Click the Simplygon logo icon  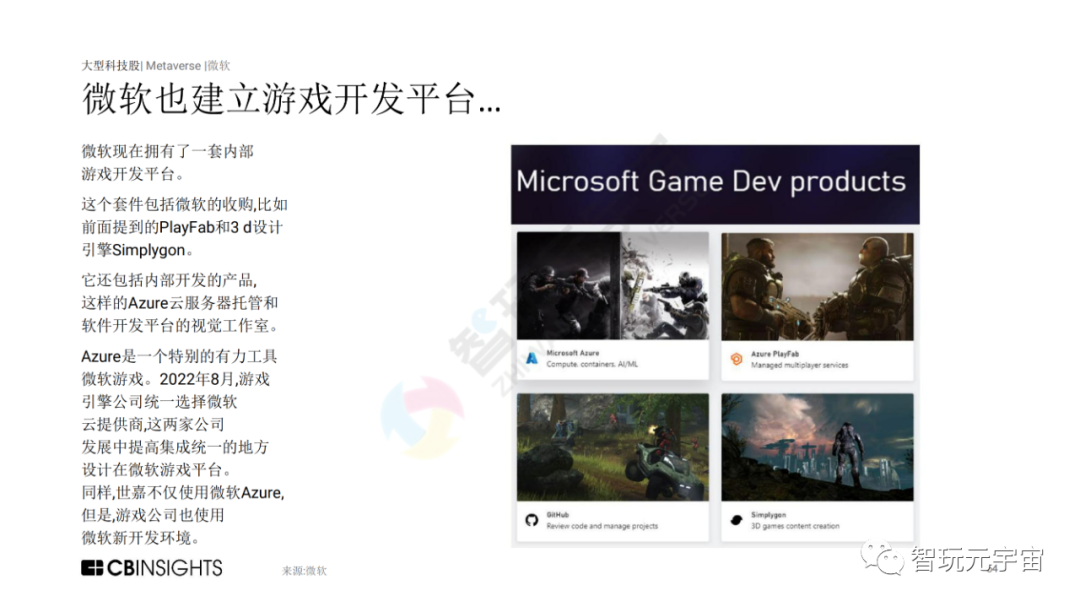click(736, 520)
